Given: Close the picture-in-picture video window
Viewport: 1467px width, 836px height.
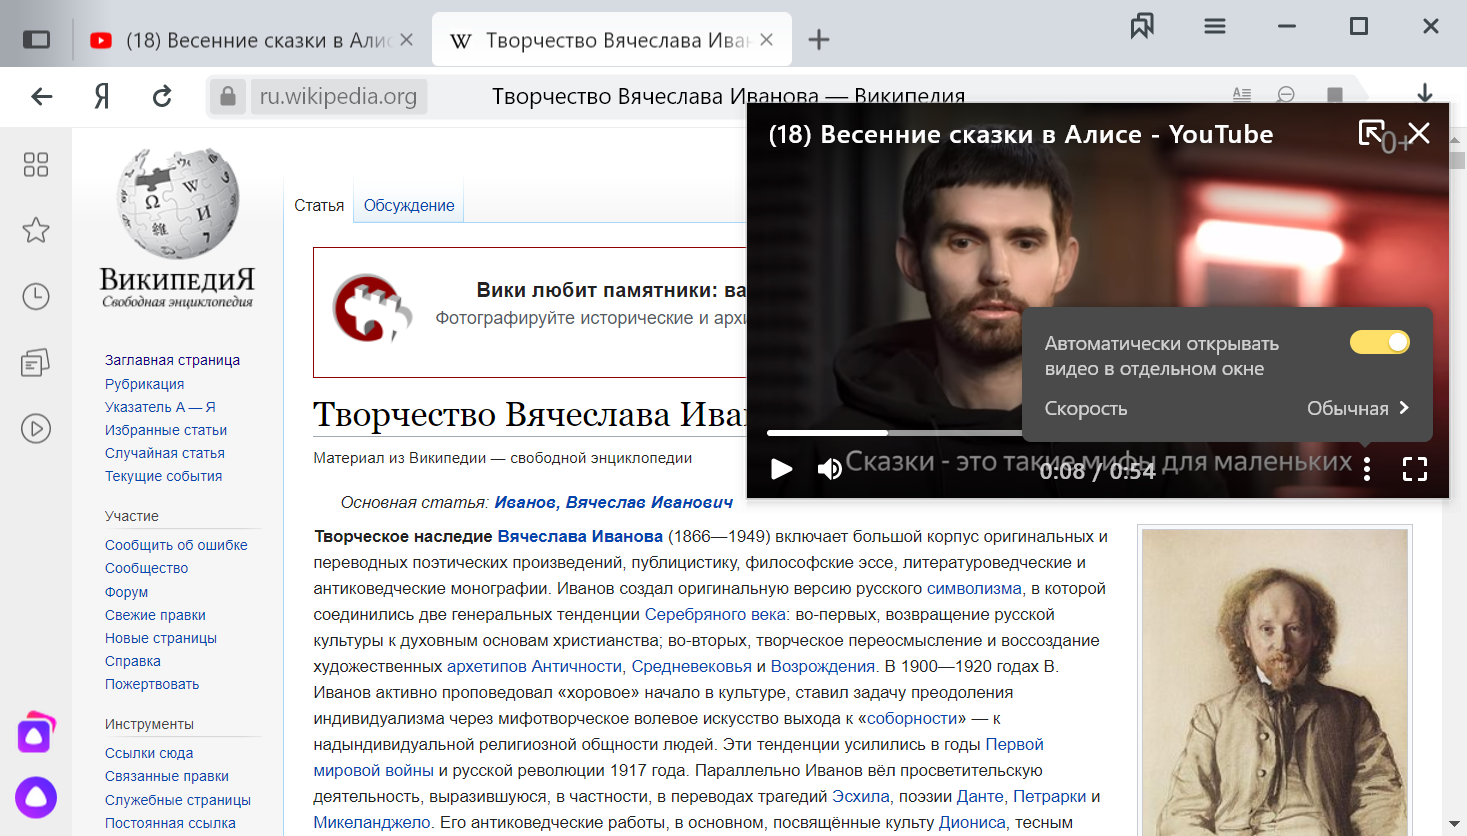Looking at the screenshot, I should (x=1418, y=132).
